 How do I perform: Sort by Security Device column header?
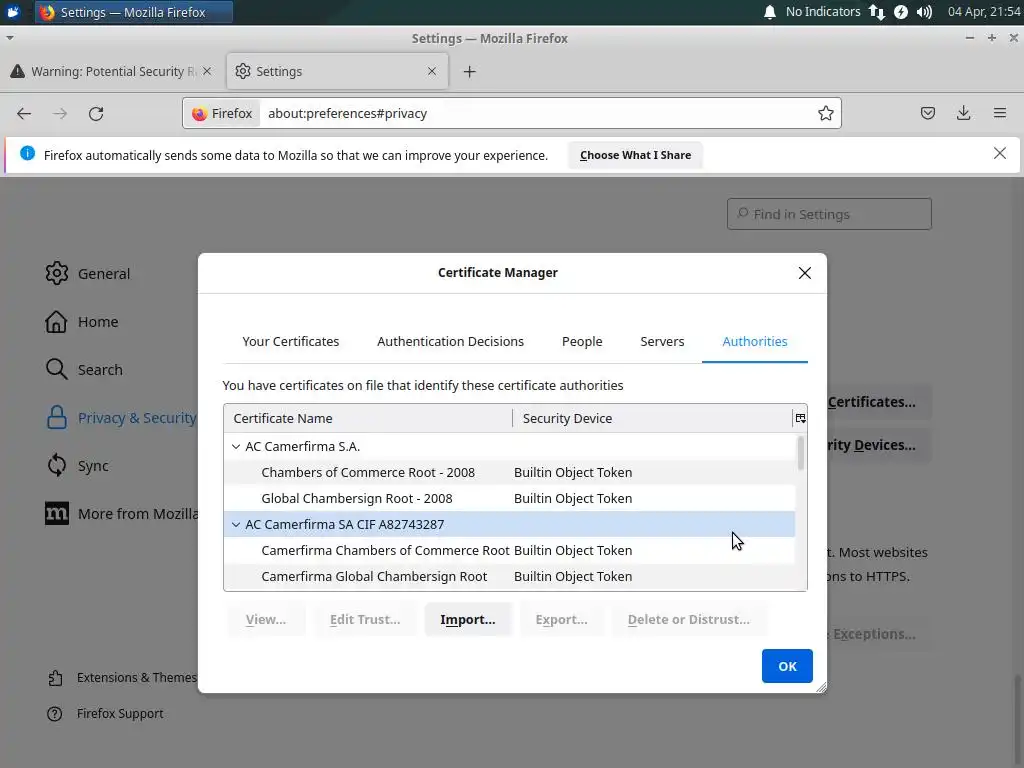pyautogui.click(x=652, y=419)
